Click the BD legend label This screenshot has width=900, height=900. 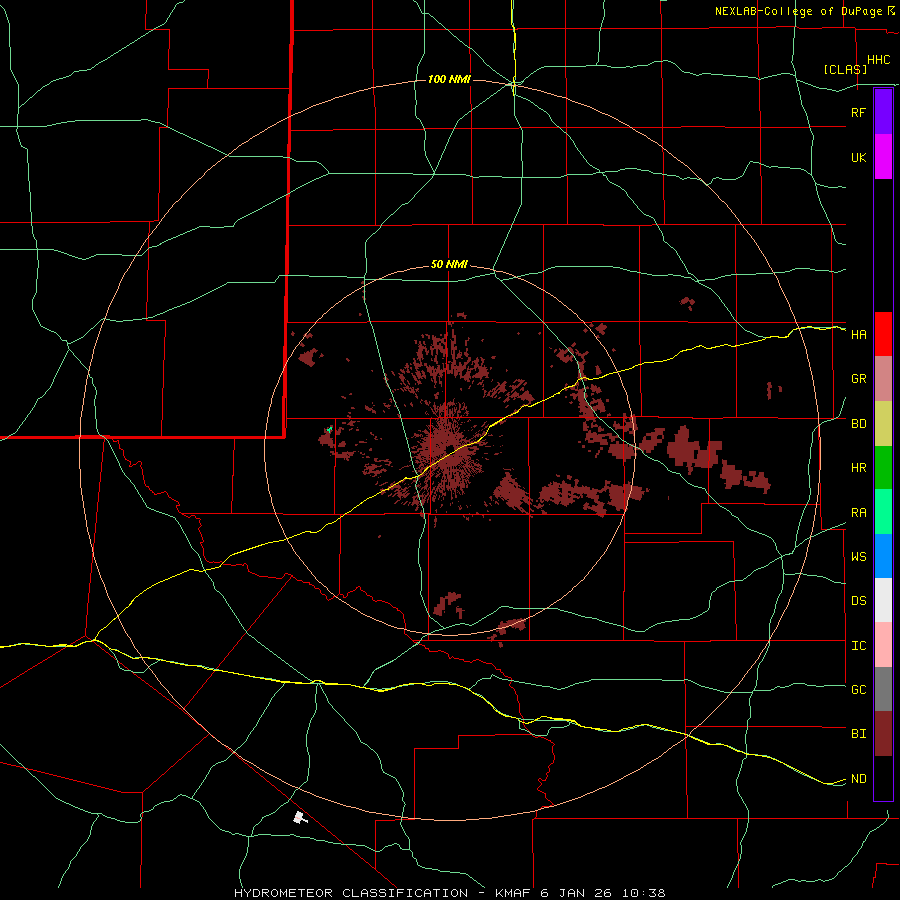(x=858, y=424)
